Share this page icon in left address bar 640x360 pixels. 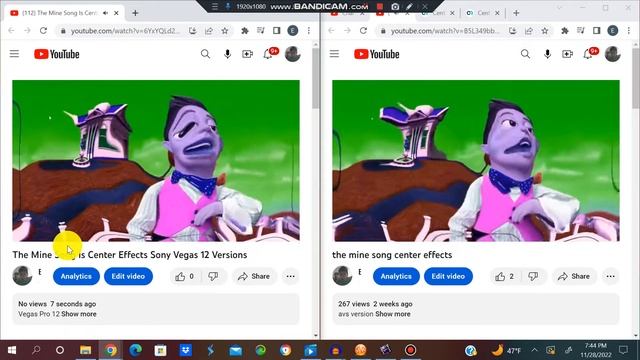click(209, 31)
